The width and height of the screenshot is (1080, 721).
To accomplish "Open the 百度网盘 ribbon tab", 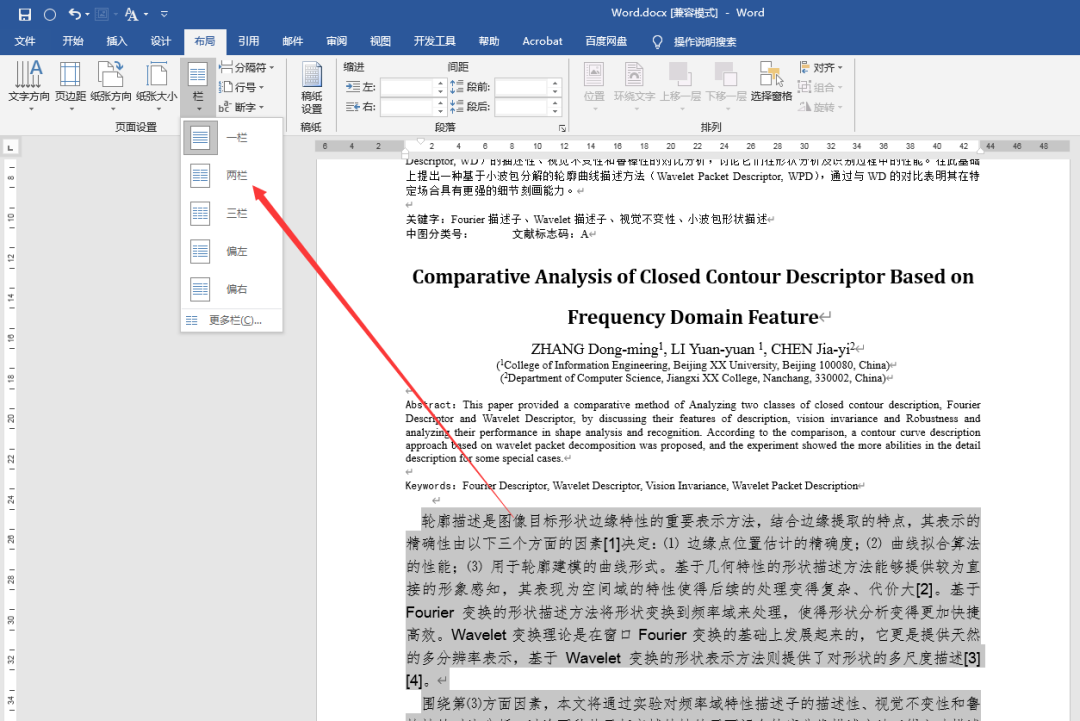I will (606, 41).
